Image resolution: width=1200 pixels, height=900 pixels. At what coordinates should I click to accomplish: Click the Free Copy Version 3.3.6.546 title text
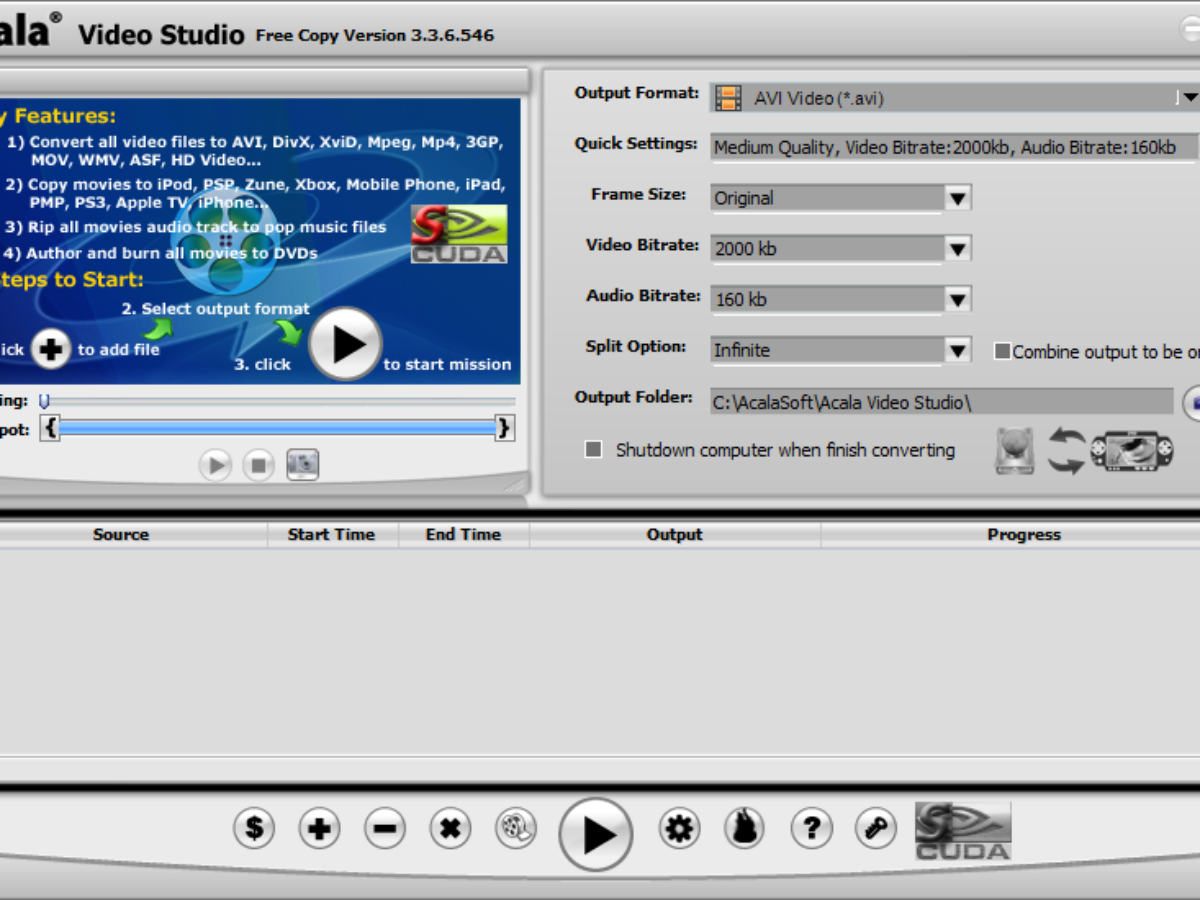point(375,35)
